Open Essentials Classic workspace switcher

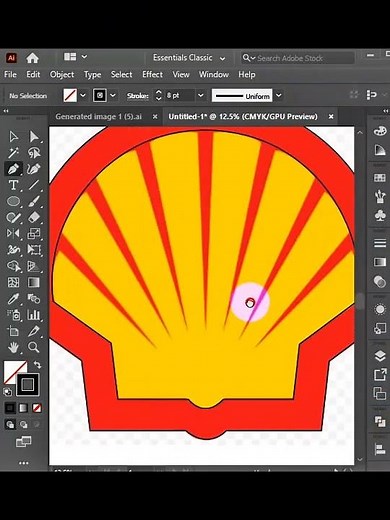(189, 58)
